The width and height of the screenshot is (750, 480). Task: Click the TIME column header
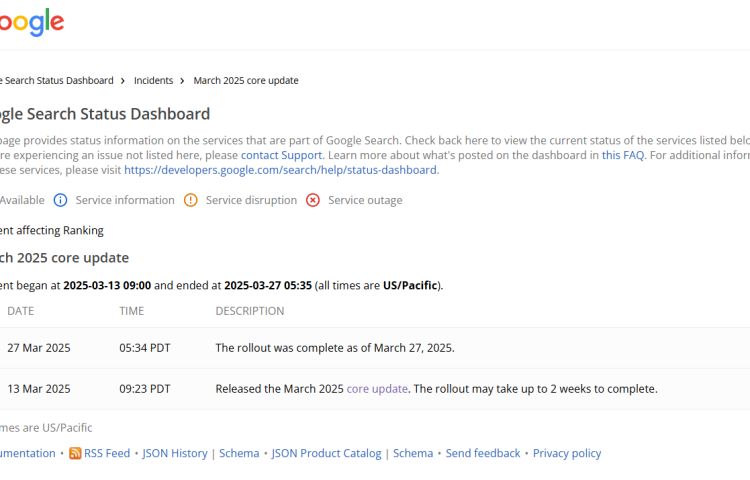click(132, 311)
